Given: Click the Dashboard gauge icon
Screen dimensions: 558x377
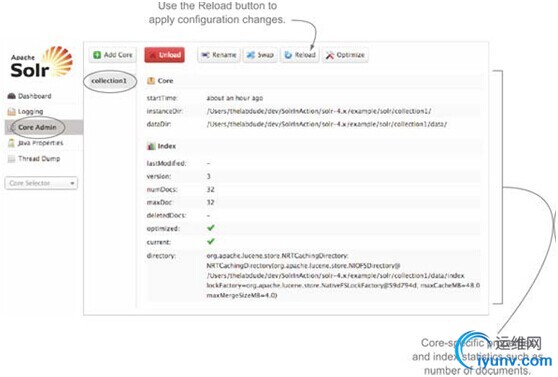Looking at the screenshot, I should [11, 96].
